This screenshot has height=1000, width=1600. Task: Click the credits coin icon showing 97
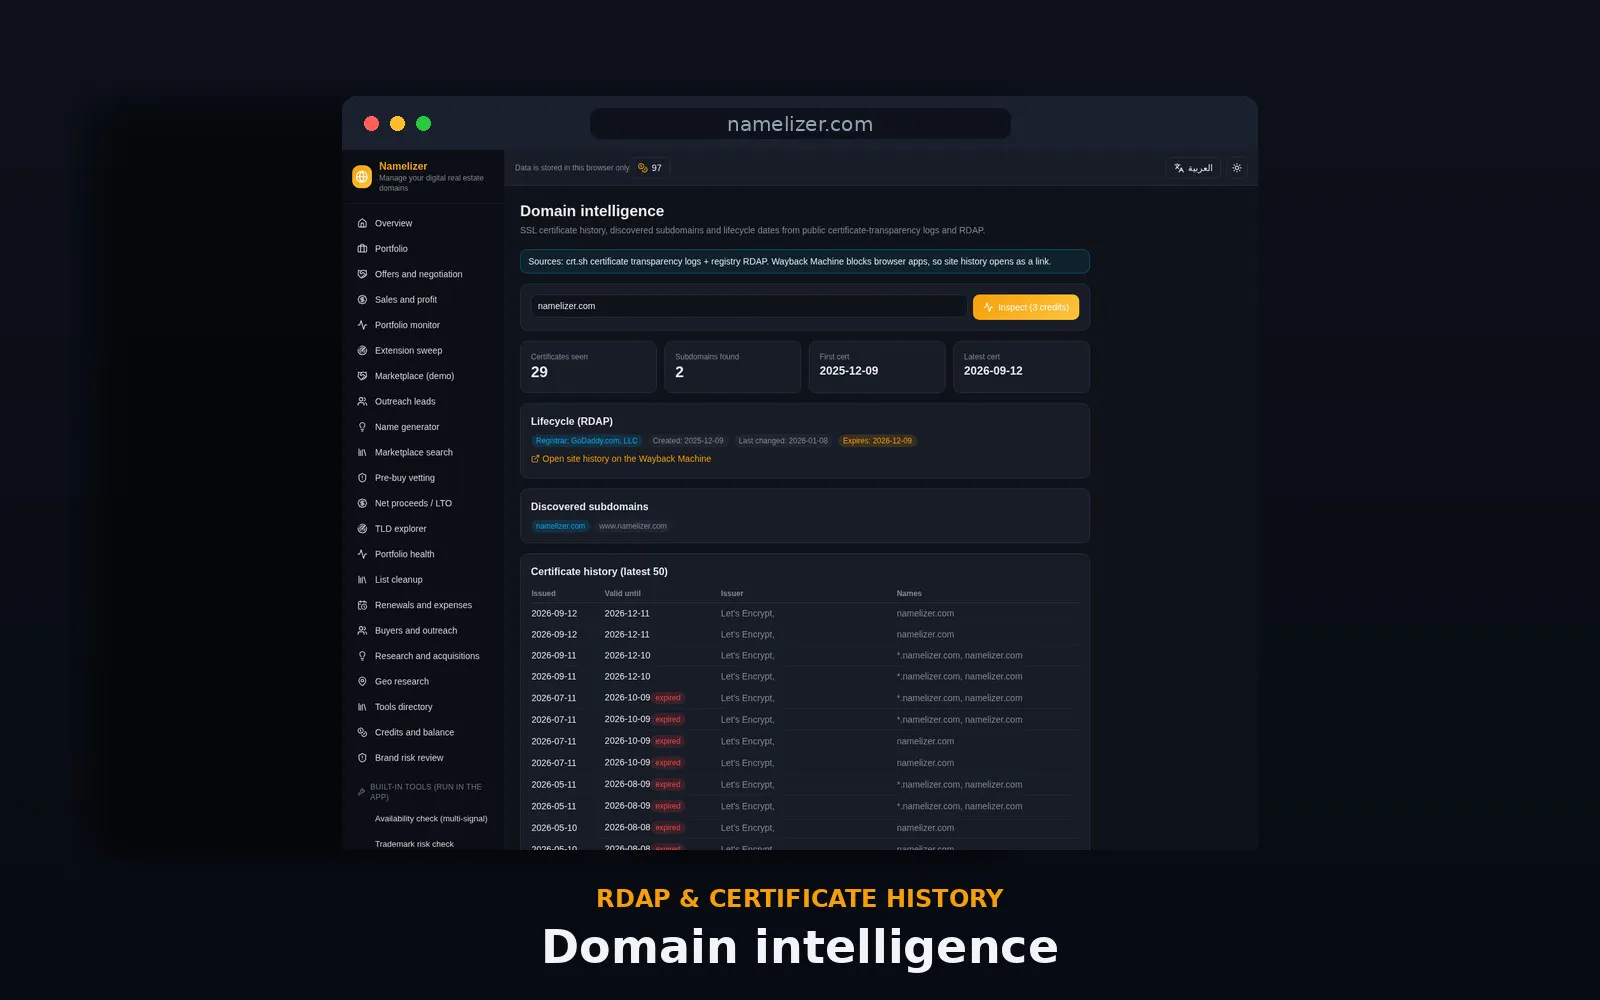click(x=643, y=168)
